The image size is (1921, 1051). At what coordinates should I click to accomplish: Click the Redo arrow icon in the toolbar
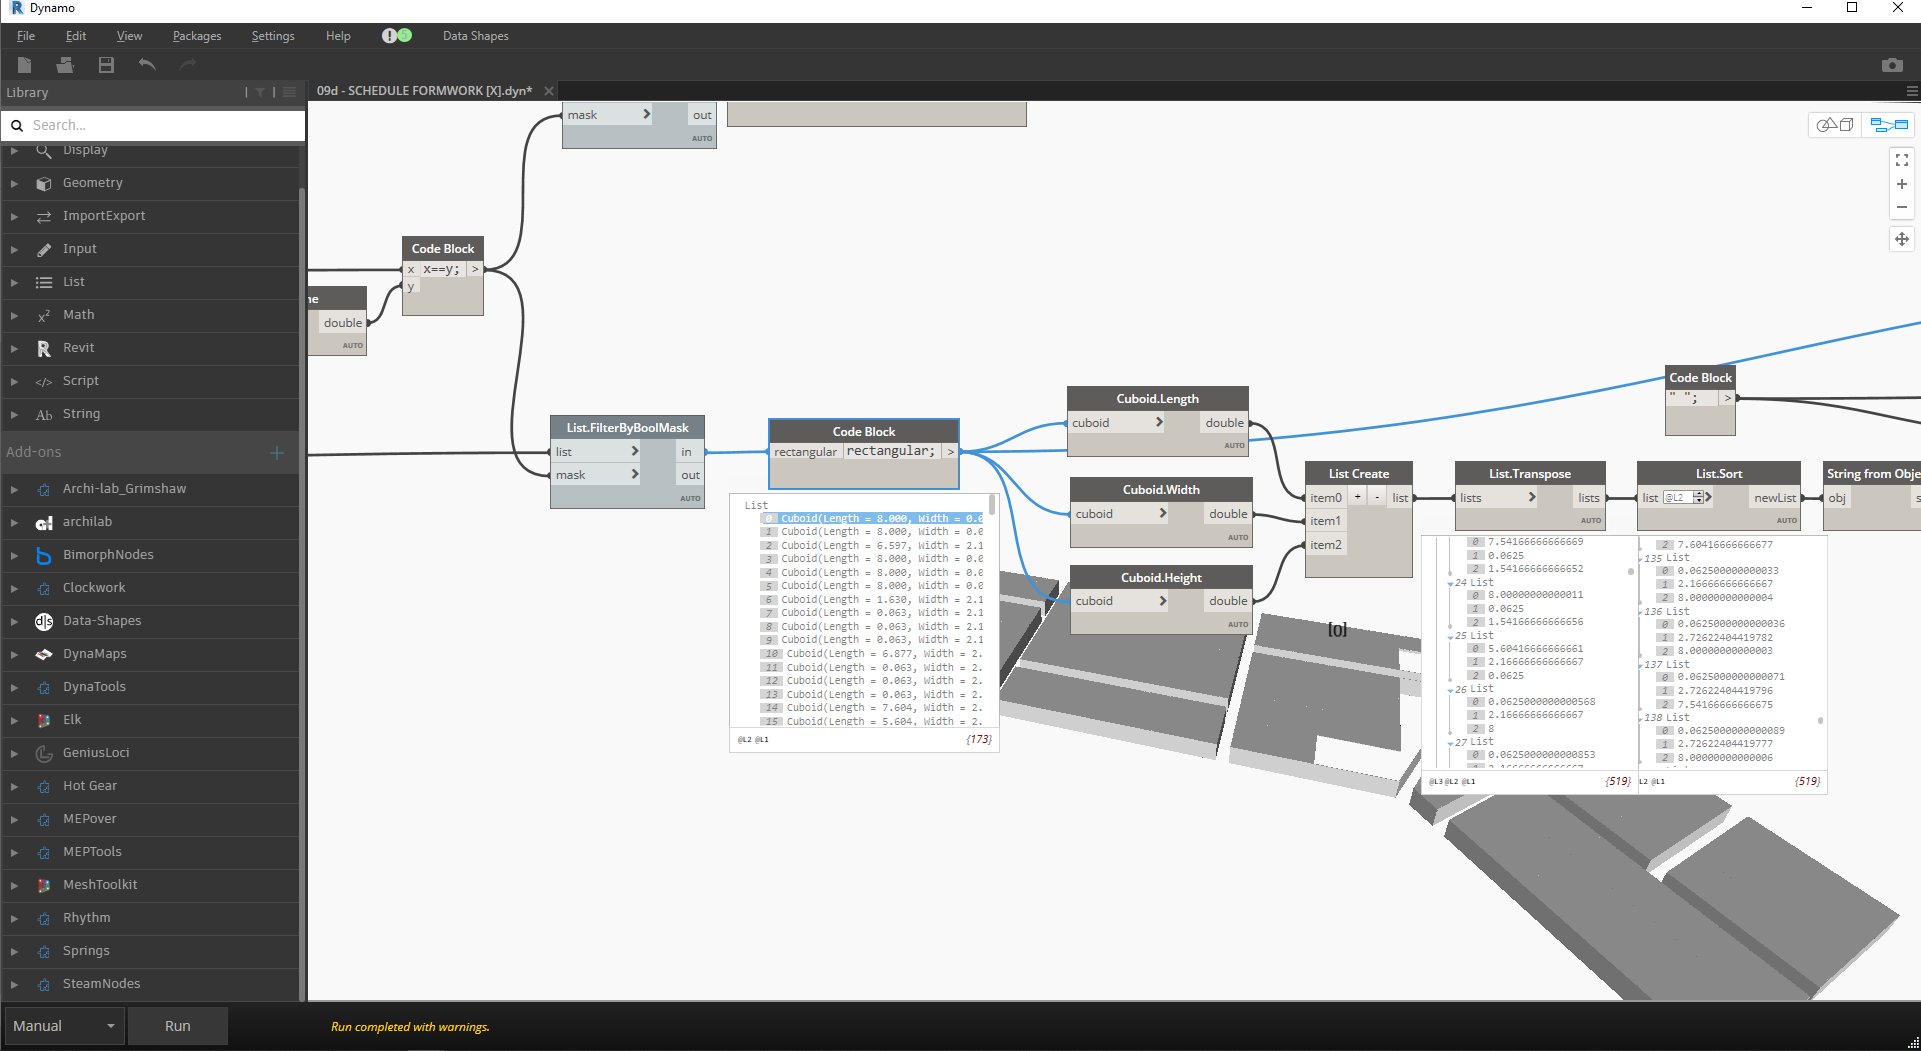(187, 65)
